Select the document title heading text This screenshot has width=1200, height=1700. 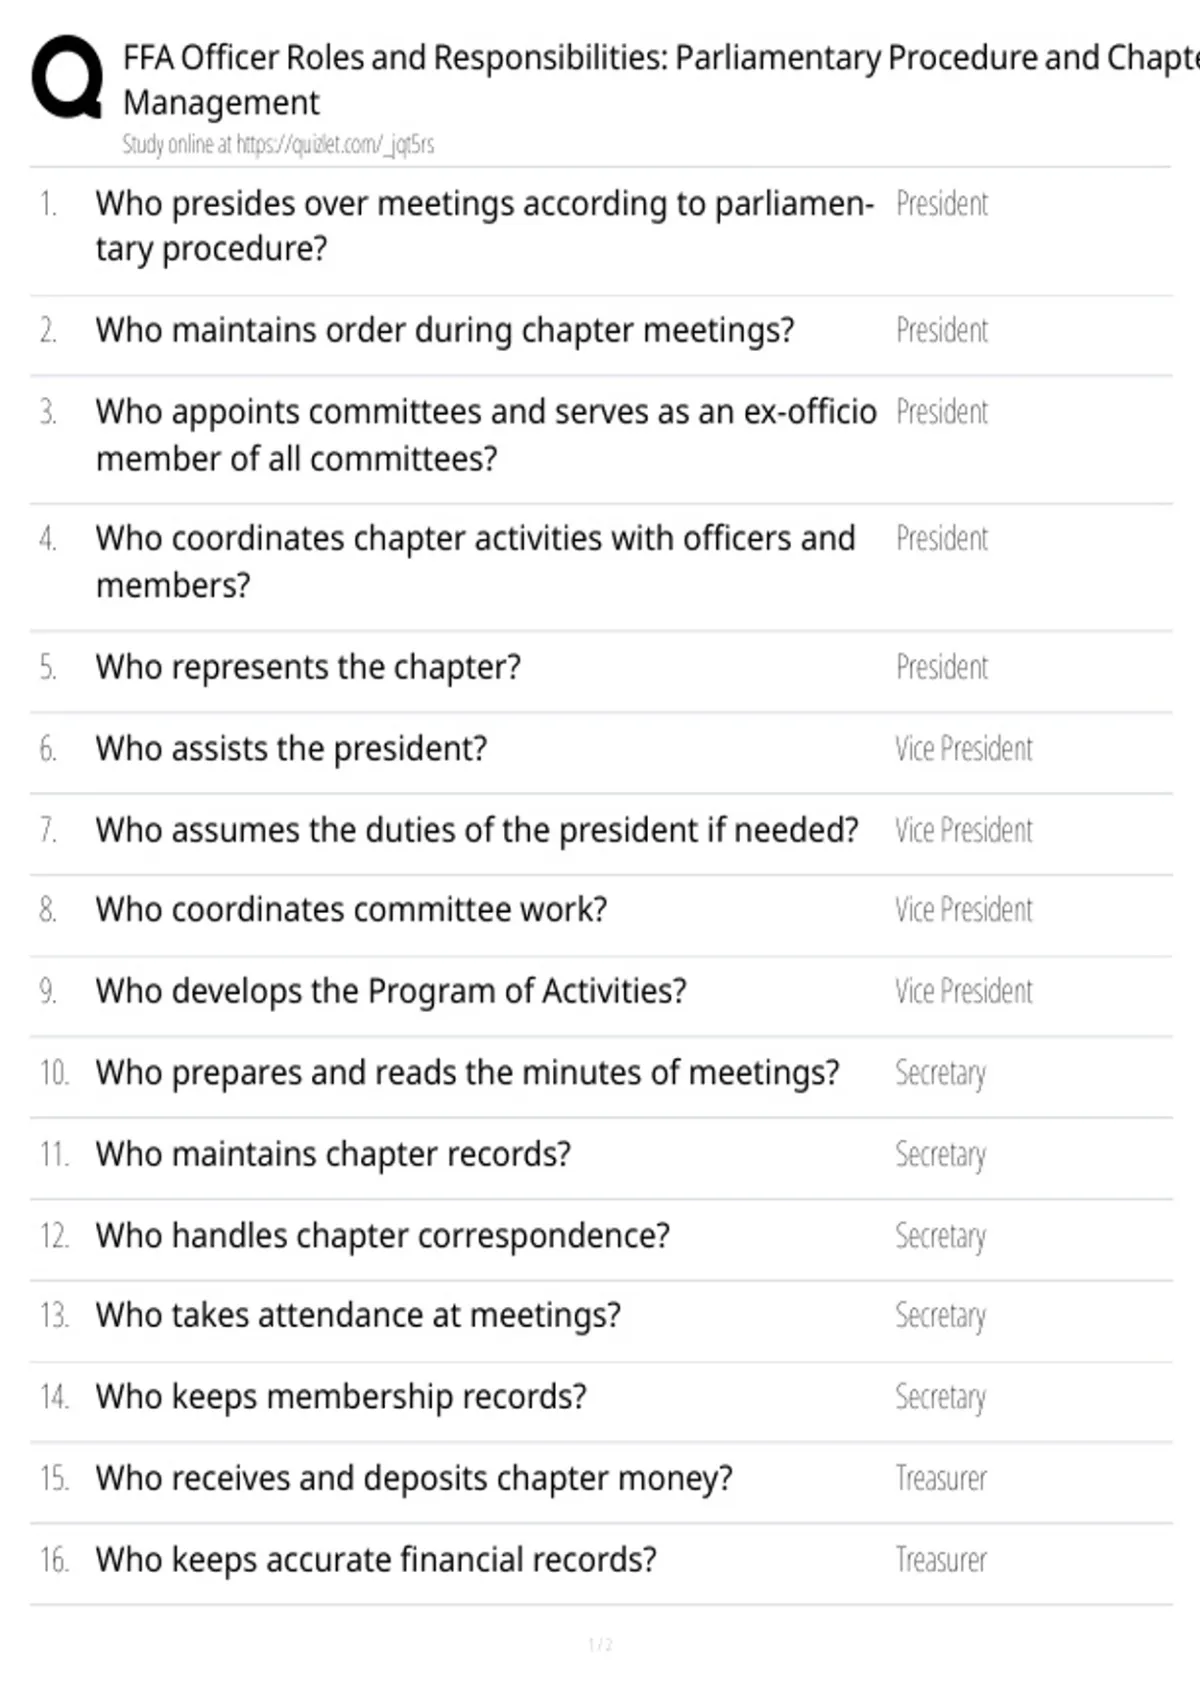tap(661, 80)
